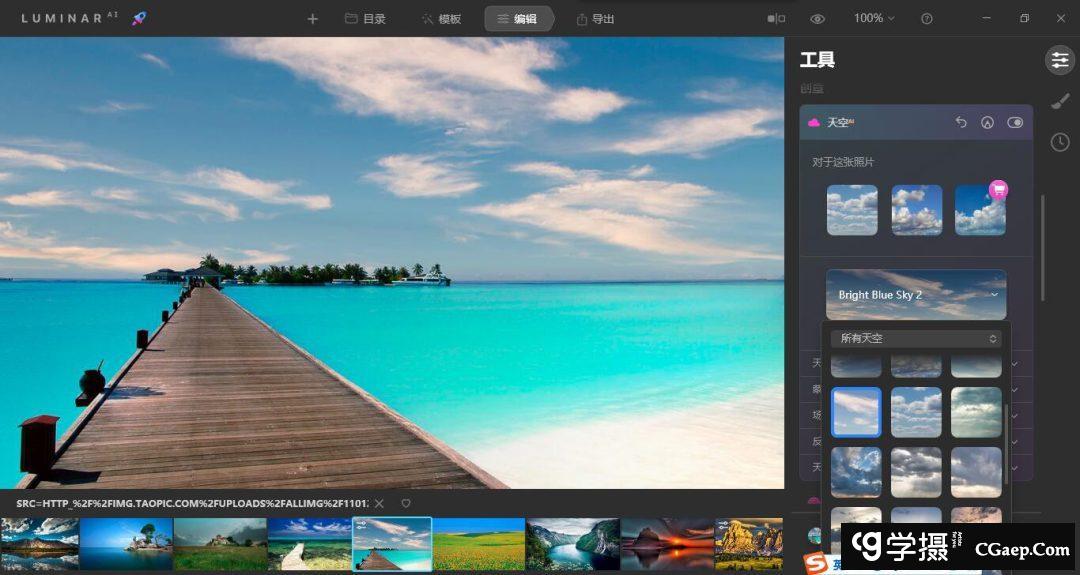Open the before/after compare view icon
Image resolution: width=1080 pixels, height=575 pixels.
776,19
